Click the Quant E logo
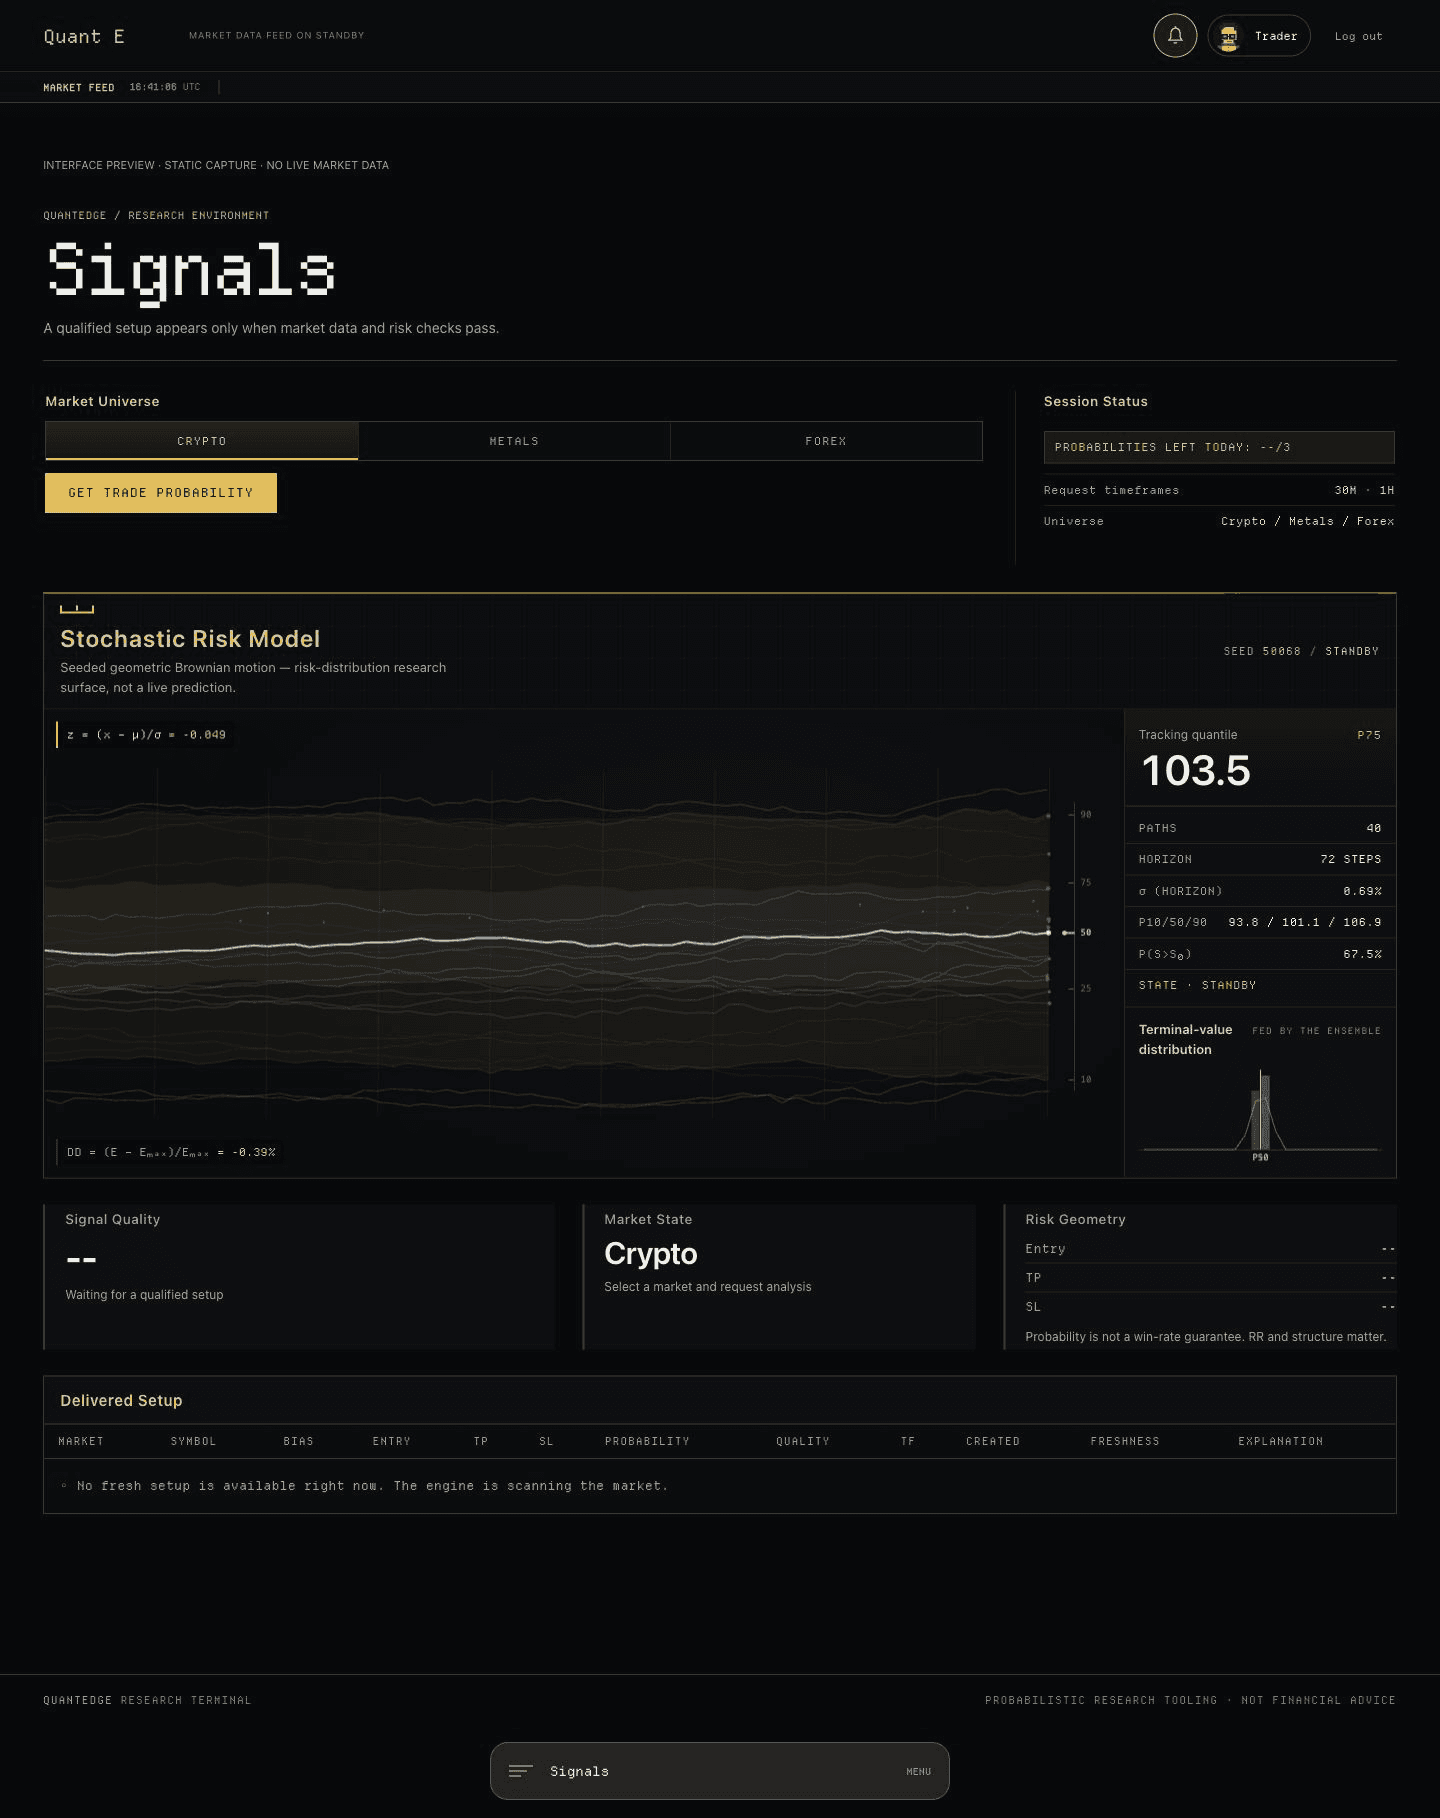The image size is (1440, 1818). [84, 36]
